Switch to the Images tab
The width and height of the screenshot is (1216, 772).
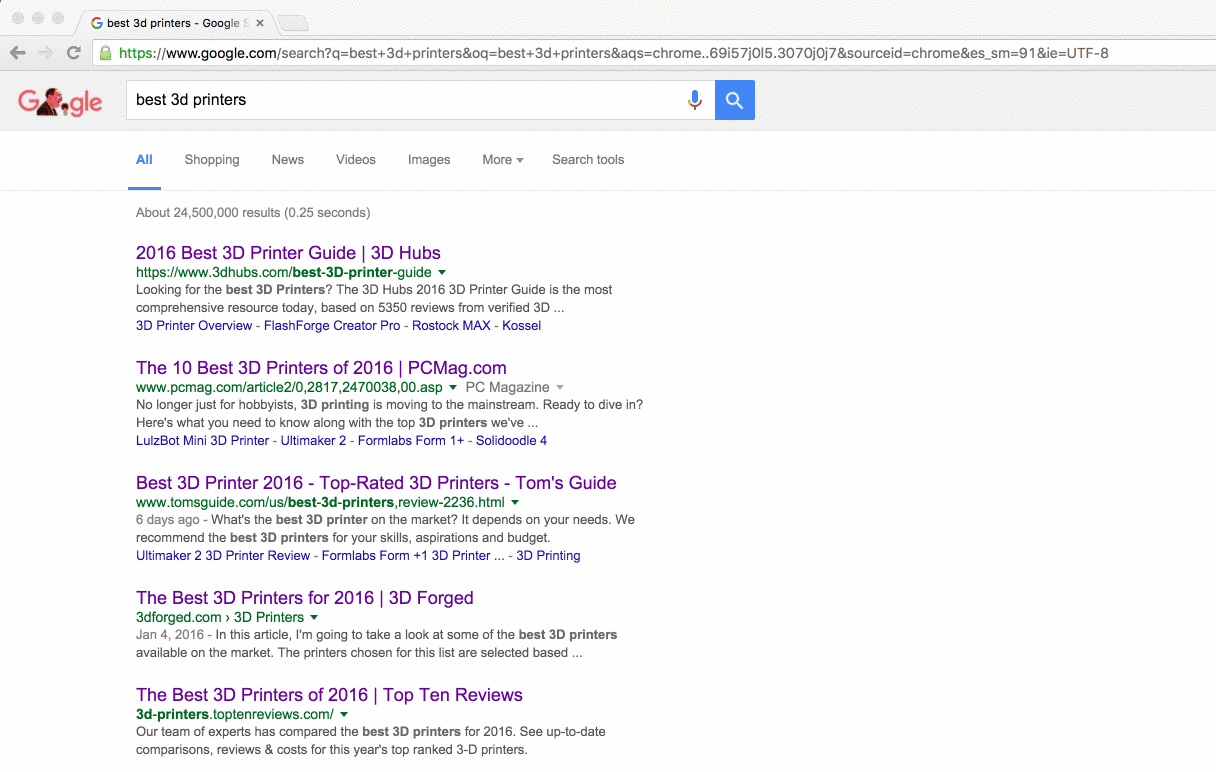(x=429, y=160)
